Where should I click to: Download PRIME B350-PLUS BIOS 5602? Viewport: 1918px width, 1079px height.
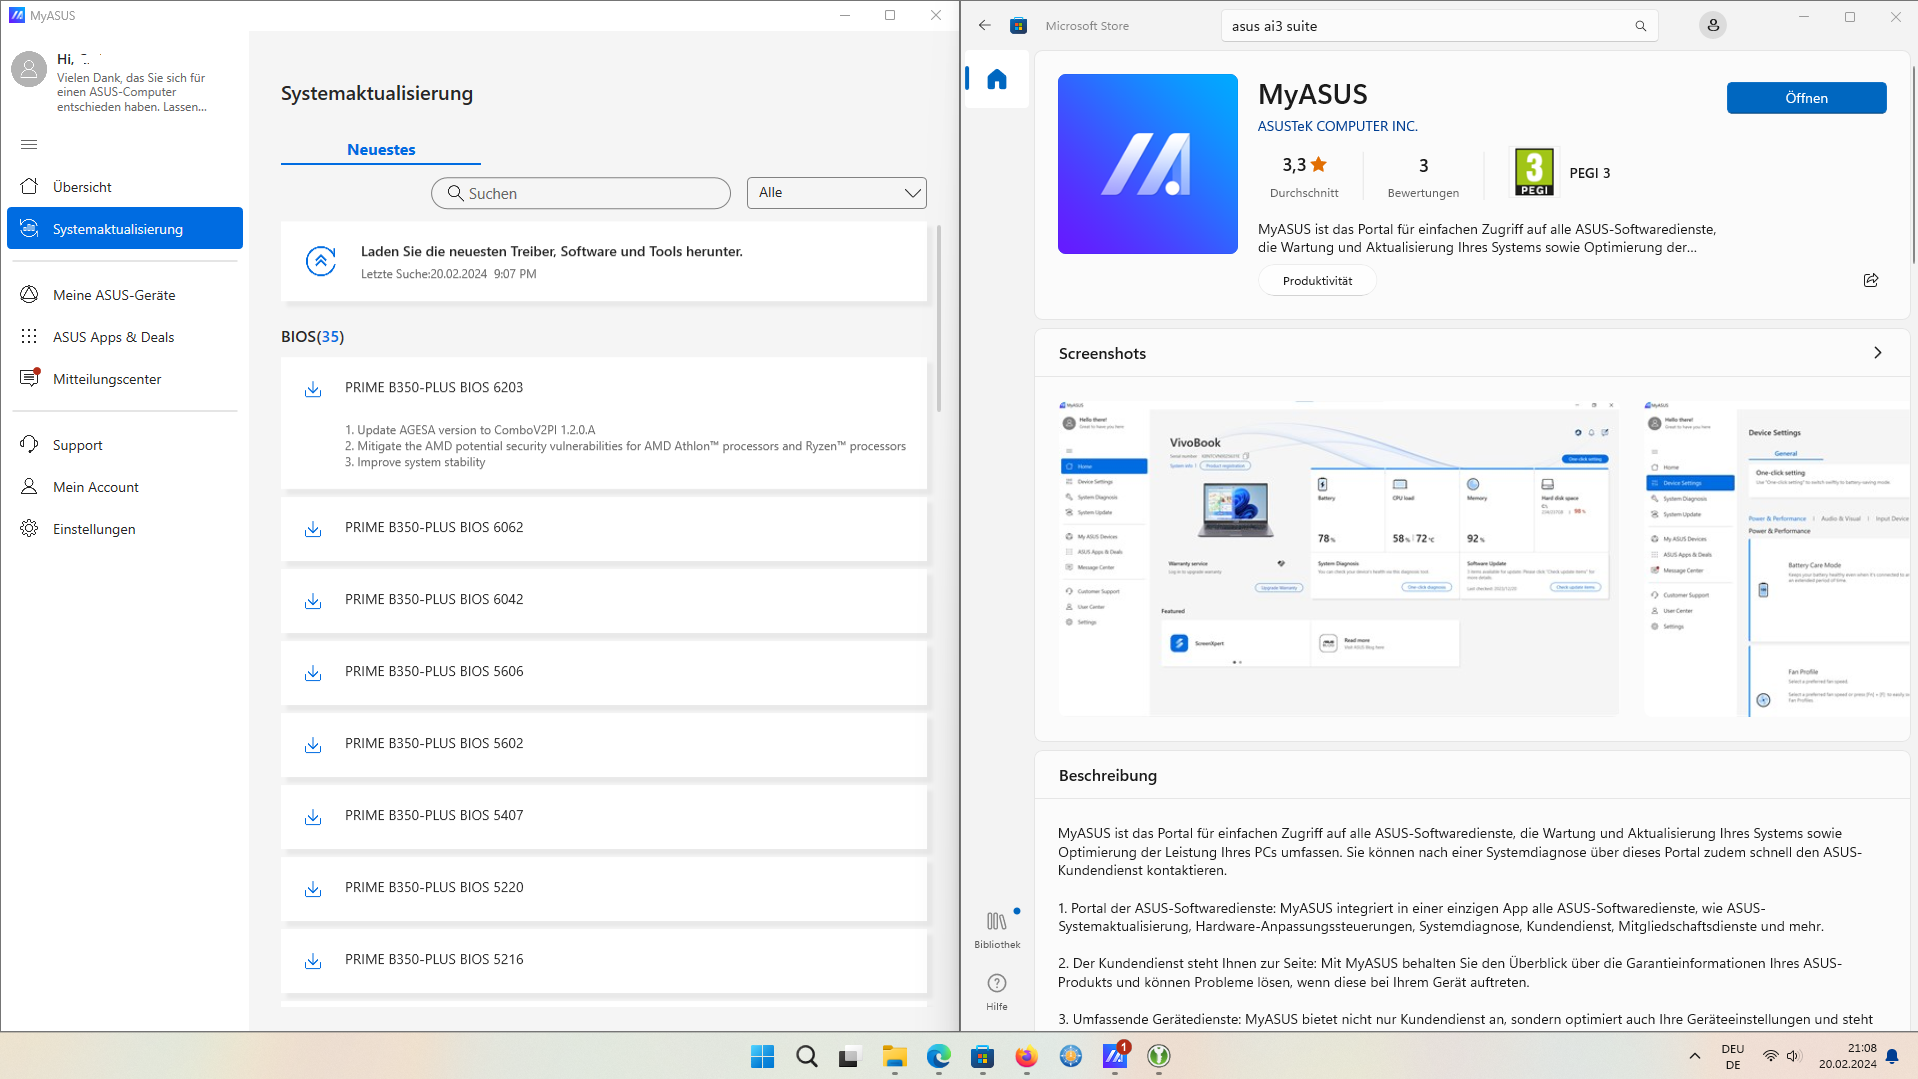(x=313, y=745)
